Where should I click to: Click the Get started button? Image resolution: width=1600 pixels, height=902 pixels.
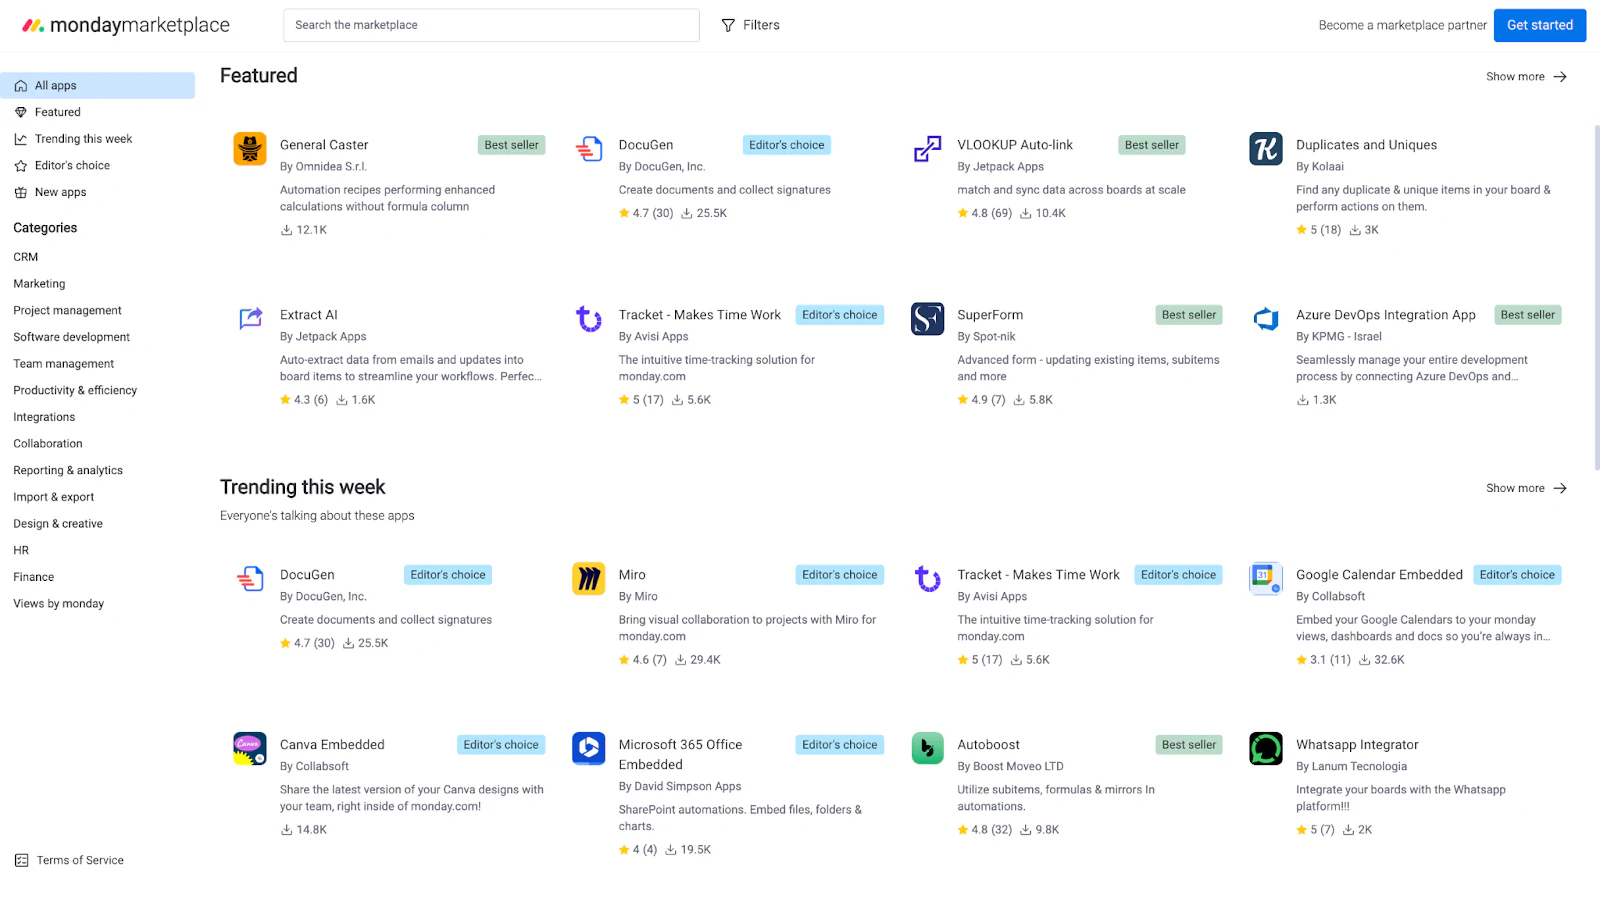coord(1540,25)
